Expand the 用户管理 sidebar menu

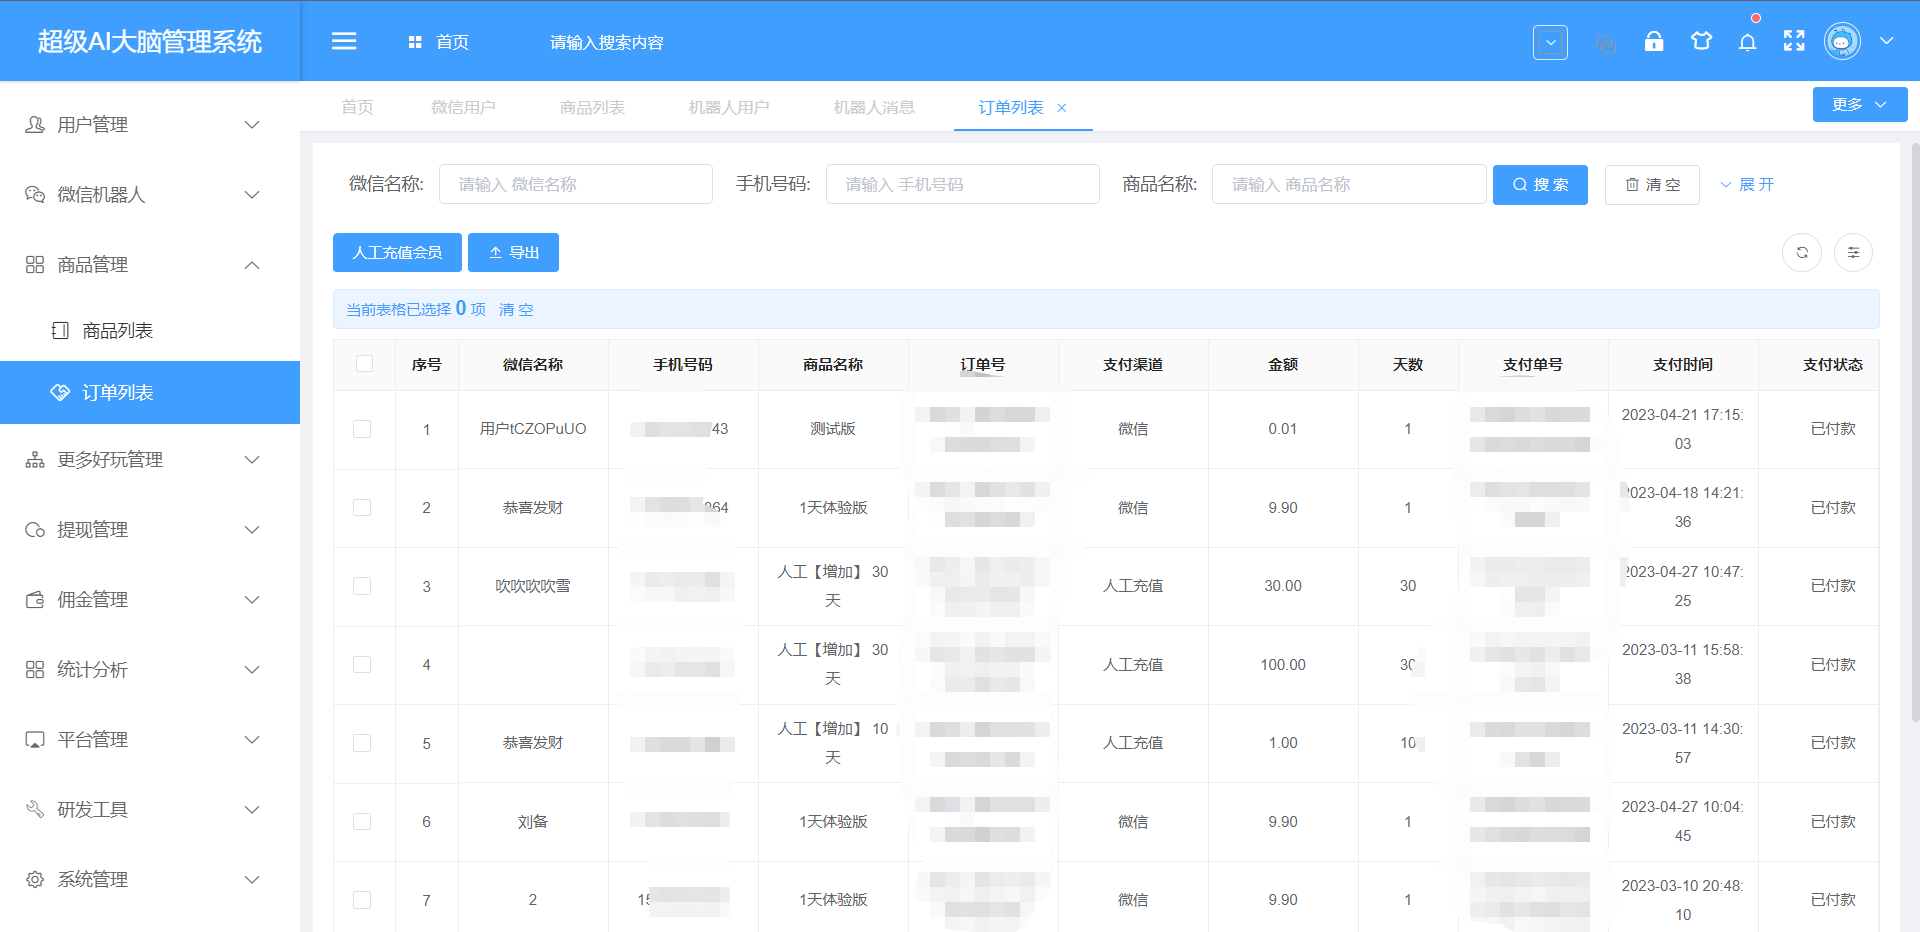pyautogui.click(x=150, y=125)
